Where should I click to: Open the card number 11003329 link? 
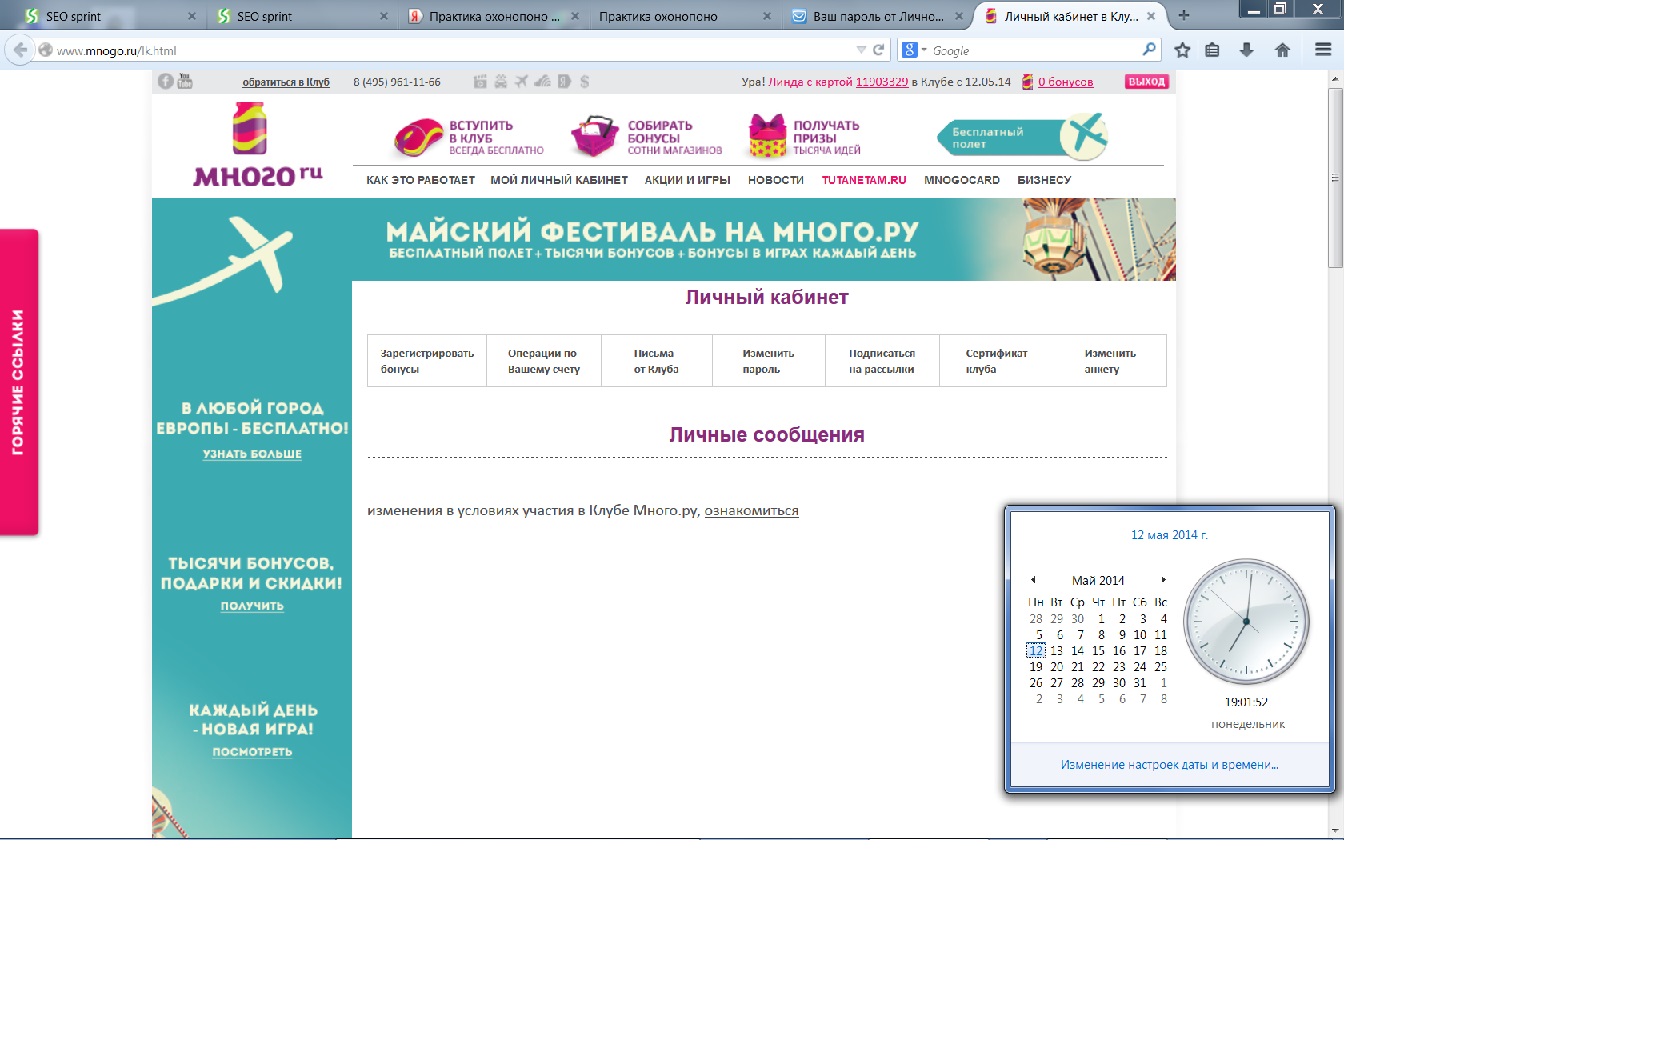click(x=882, y=82)
